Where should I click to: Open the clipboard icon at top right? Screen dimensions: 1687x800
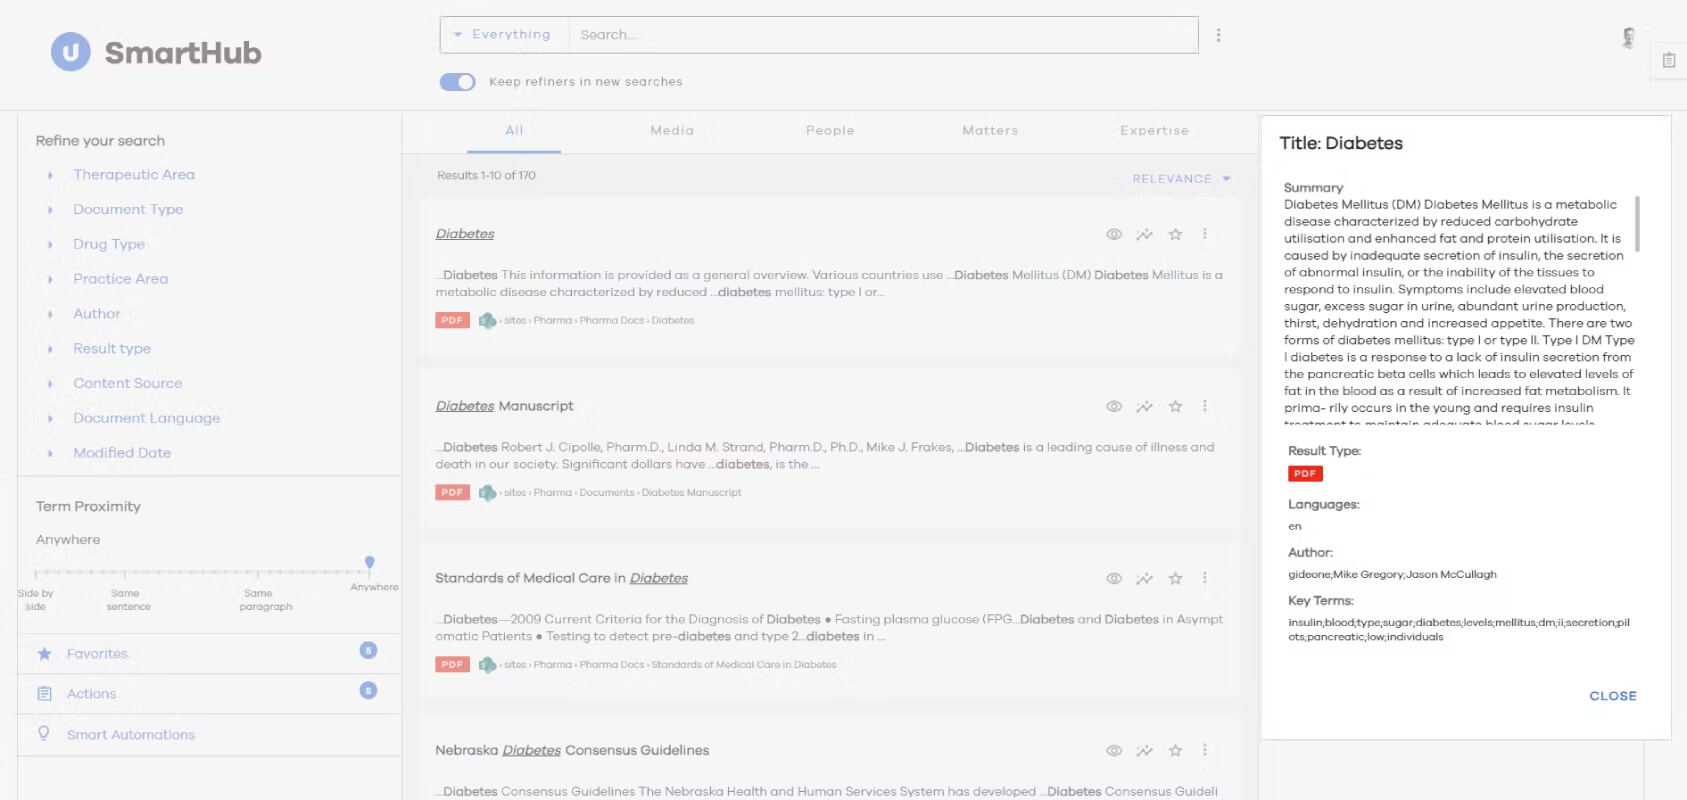point(1669,60)
